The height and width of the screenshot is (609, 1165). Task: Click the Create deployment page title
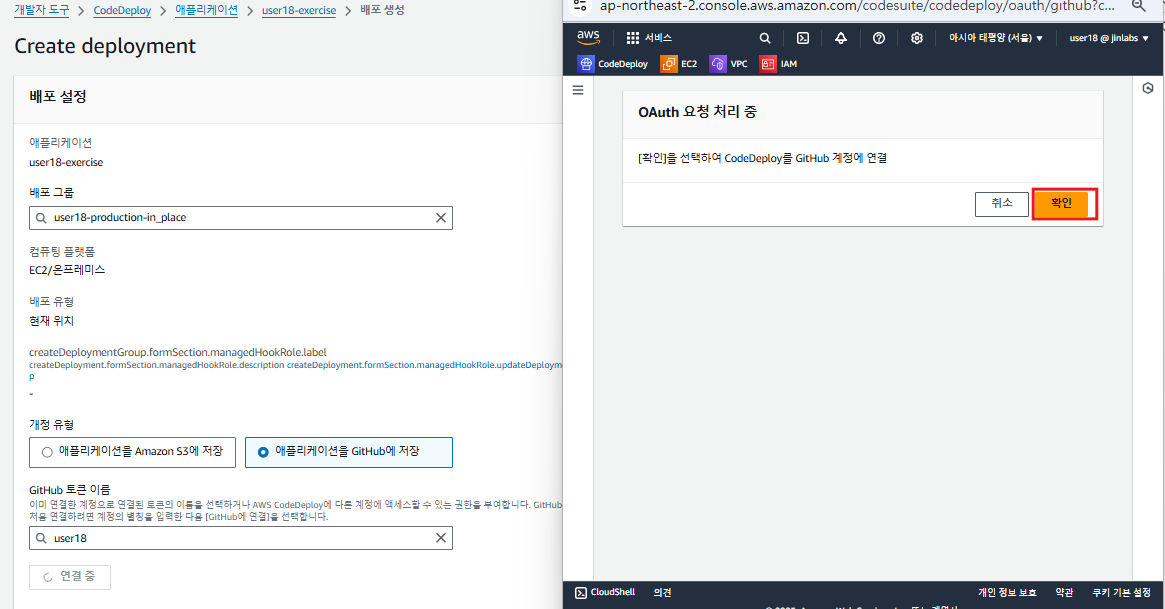[x=105, y=46]
